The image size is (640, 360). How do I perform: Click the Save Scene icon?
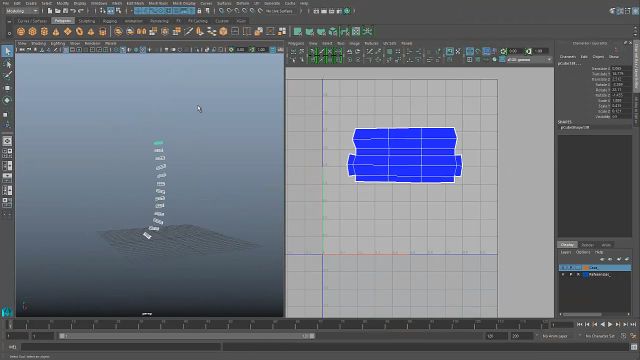65,11
